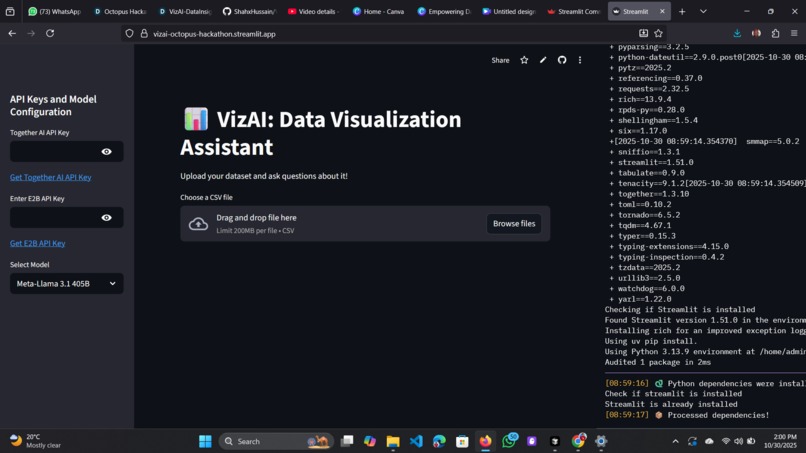
Task: Click the volume icon in system tray
Action: tap(739, 441)
